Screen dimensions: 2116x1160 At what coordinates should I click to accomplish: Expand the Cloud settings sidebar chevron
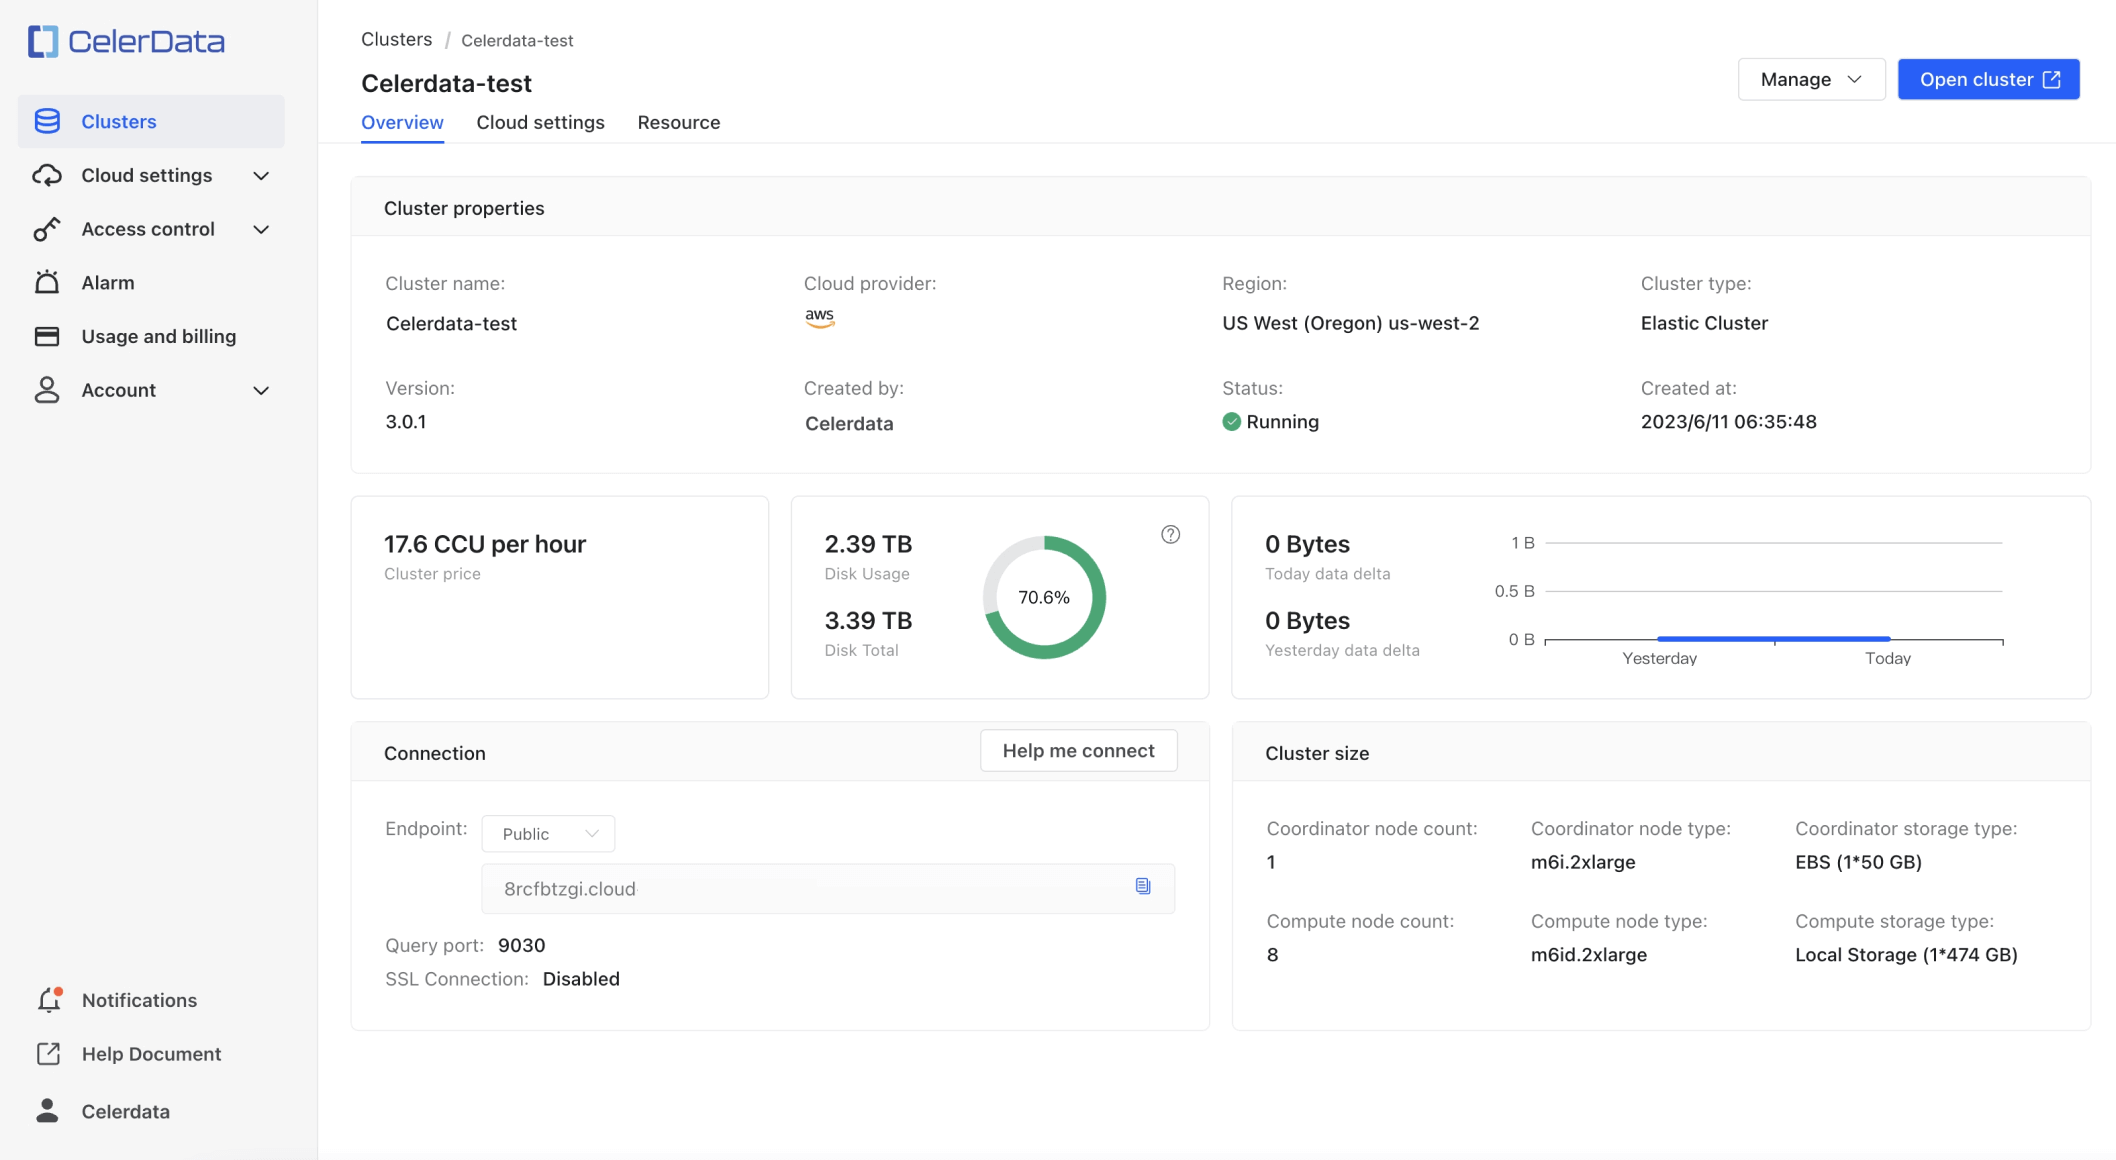coord(261,176)
